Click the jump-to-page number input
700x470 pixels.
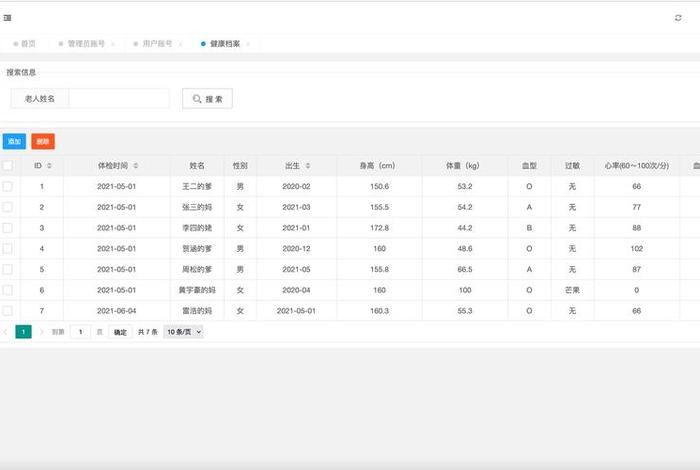[80, 332]
